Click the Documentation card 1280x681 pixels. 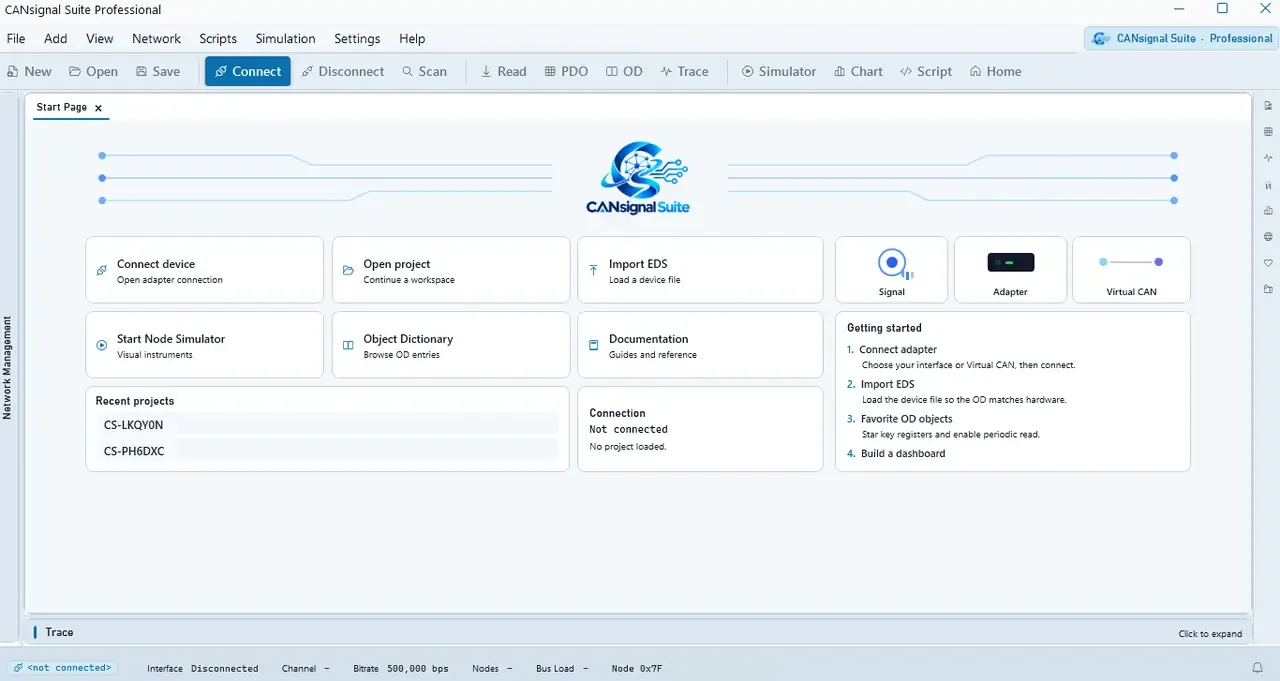700,345
